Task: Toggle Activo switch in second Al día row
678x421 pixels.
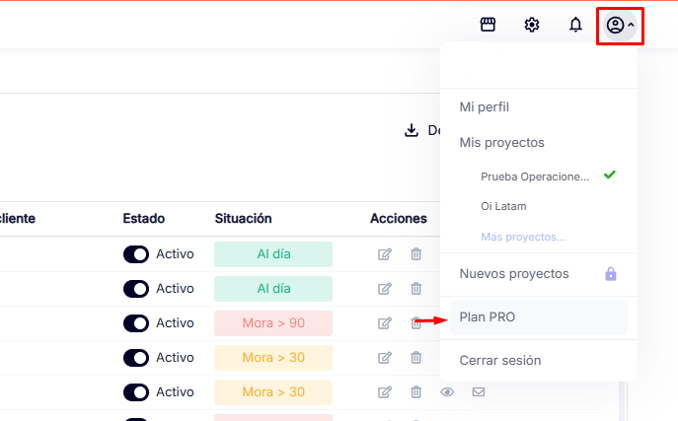Action: 136,289
